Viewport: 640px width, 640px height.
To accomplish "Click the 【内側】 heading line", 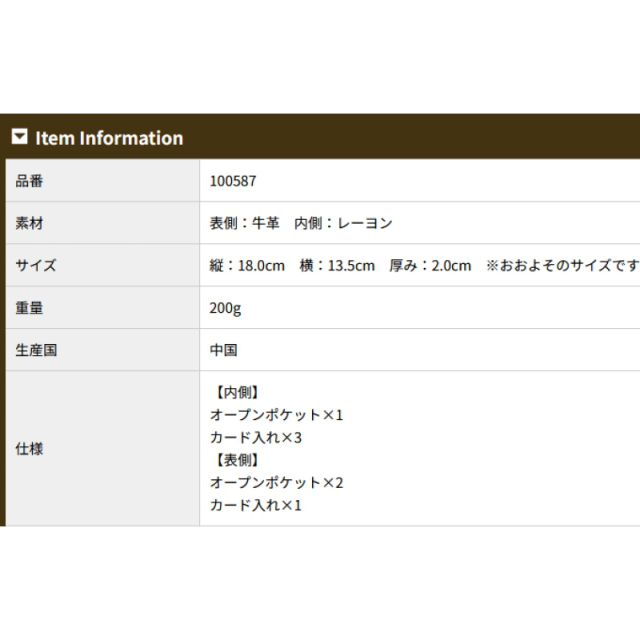I will (238, 392).
